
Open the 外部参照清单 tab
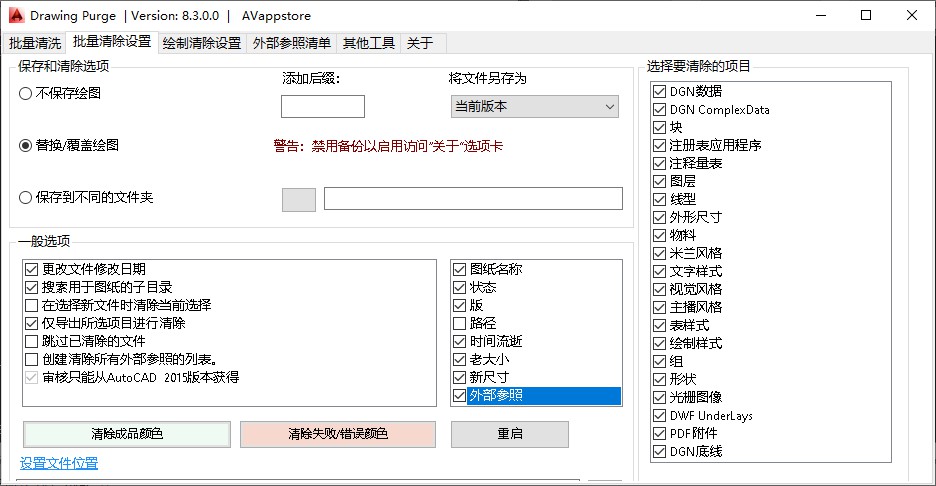point(292,43)
